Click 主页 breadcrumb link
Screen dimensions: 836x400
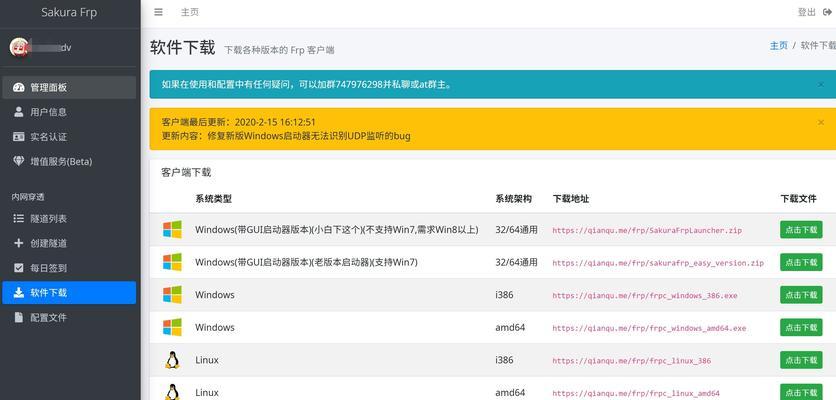778,45
